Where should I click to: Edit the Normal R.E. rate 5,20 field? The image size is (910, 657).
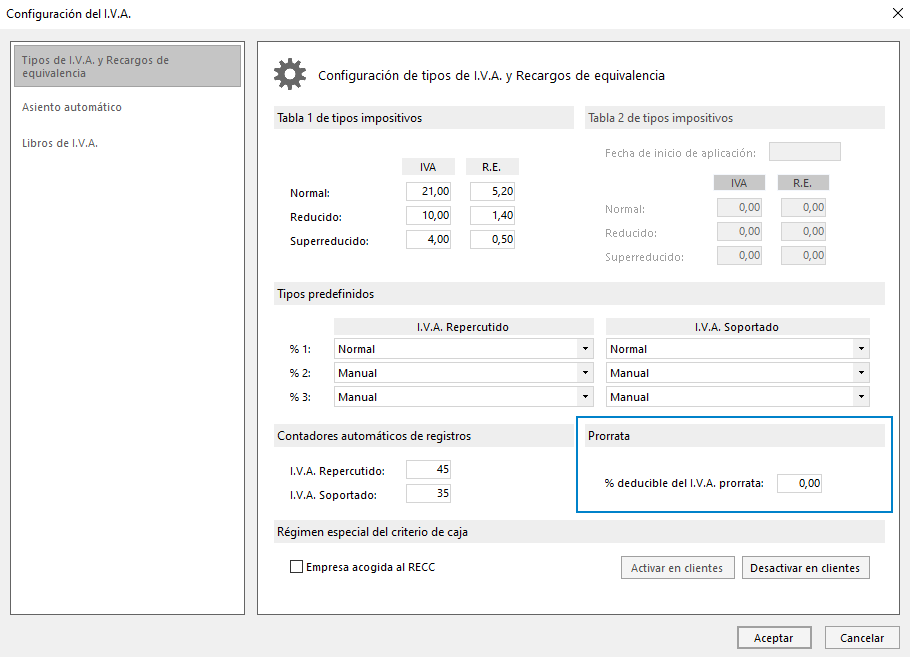pos(492,191)
